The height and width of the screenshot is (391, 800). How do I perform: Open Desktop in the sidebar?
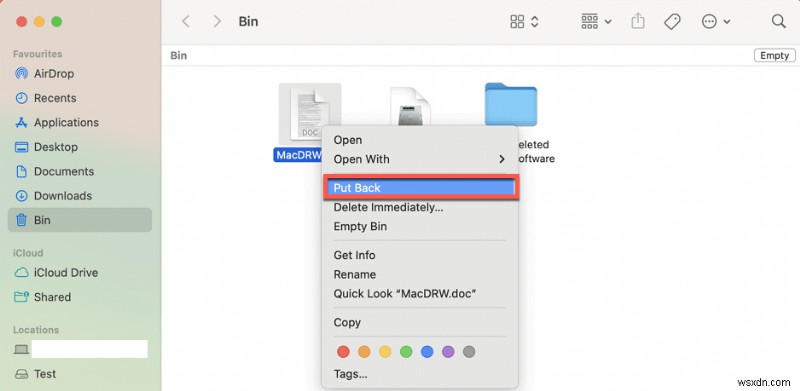(56, 147)
